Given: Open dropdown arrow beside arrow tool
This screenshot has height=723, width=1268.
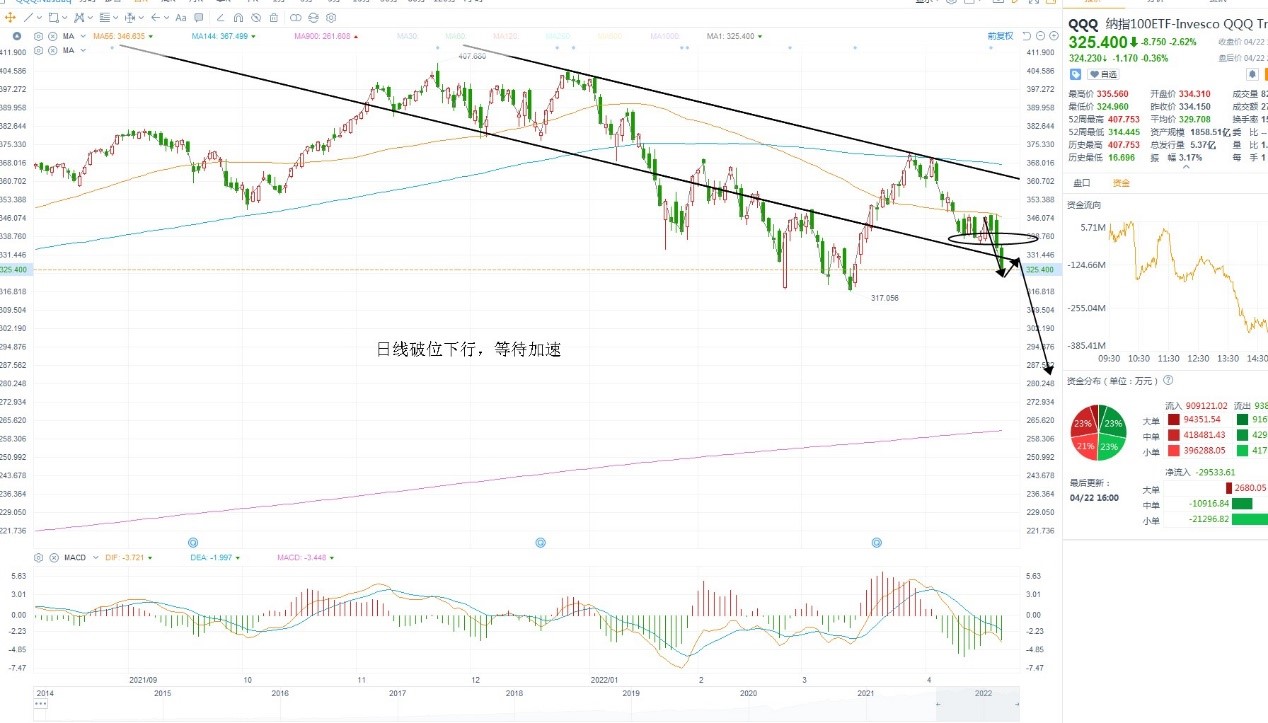Looking at the screenshot, I should pos(166,17).
